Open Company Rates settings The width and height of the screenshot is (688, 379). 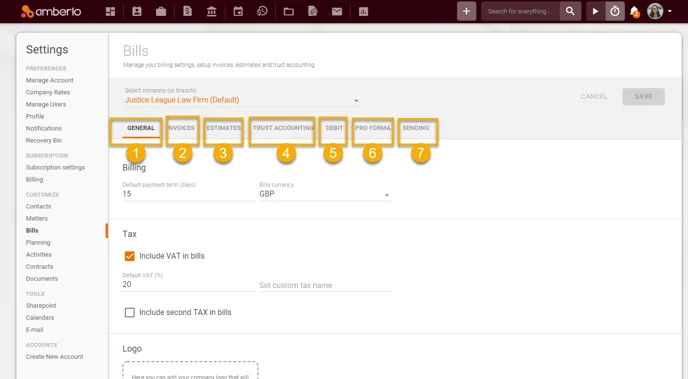tap(48, 93)
